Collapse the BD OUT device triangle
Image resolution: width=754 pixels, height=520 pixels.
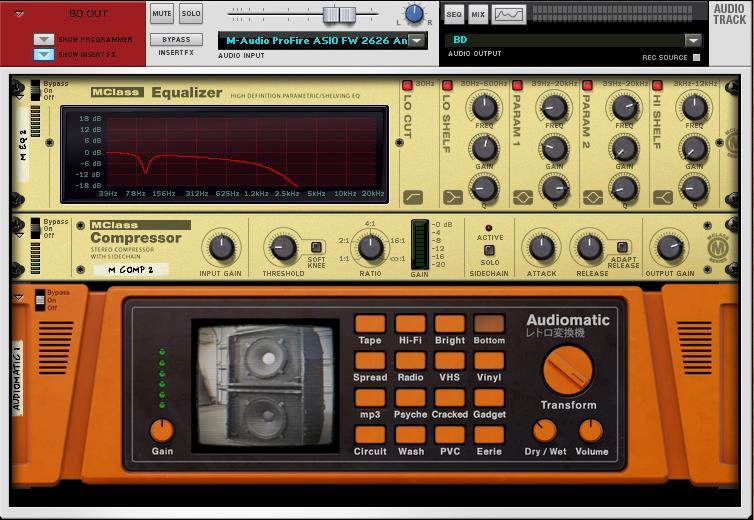tap(19, 14)
